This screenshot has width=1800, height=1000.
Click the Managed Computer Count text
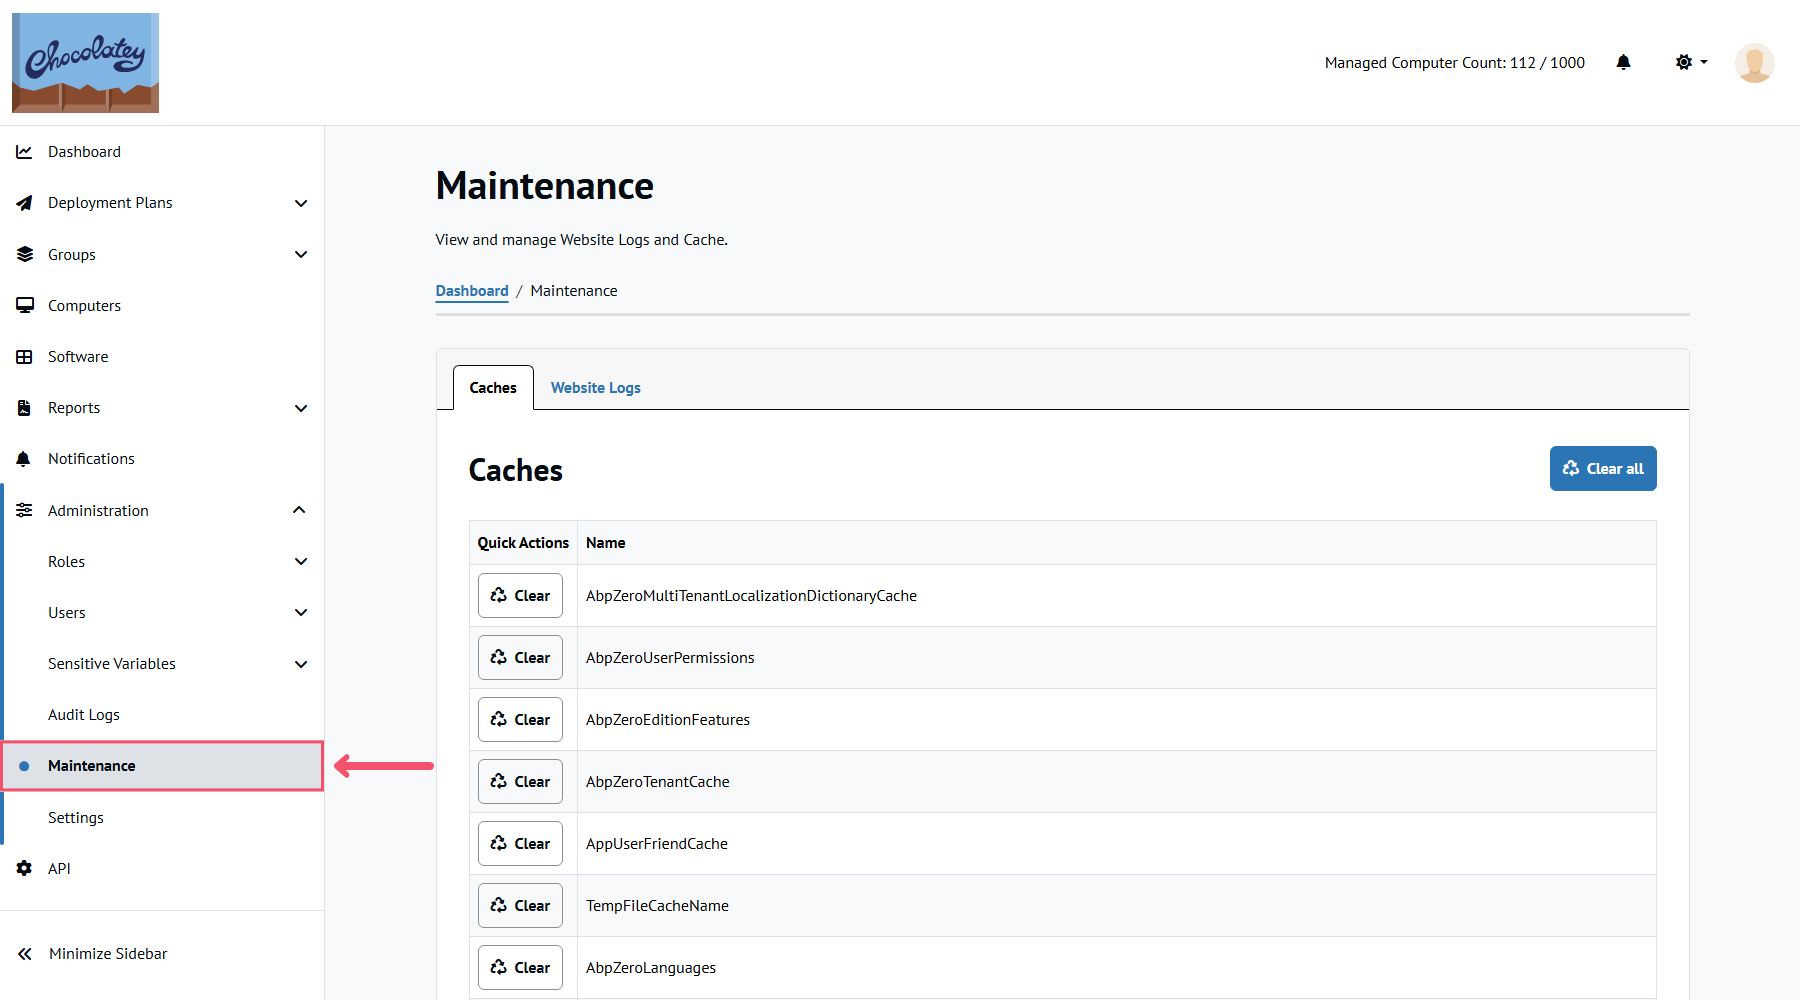[x=1454, y=62]
